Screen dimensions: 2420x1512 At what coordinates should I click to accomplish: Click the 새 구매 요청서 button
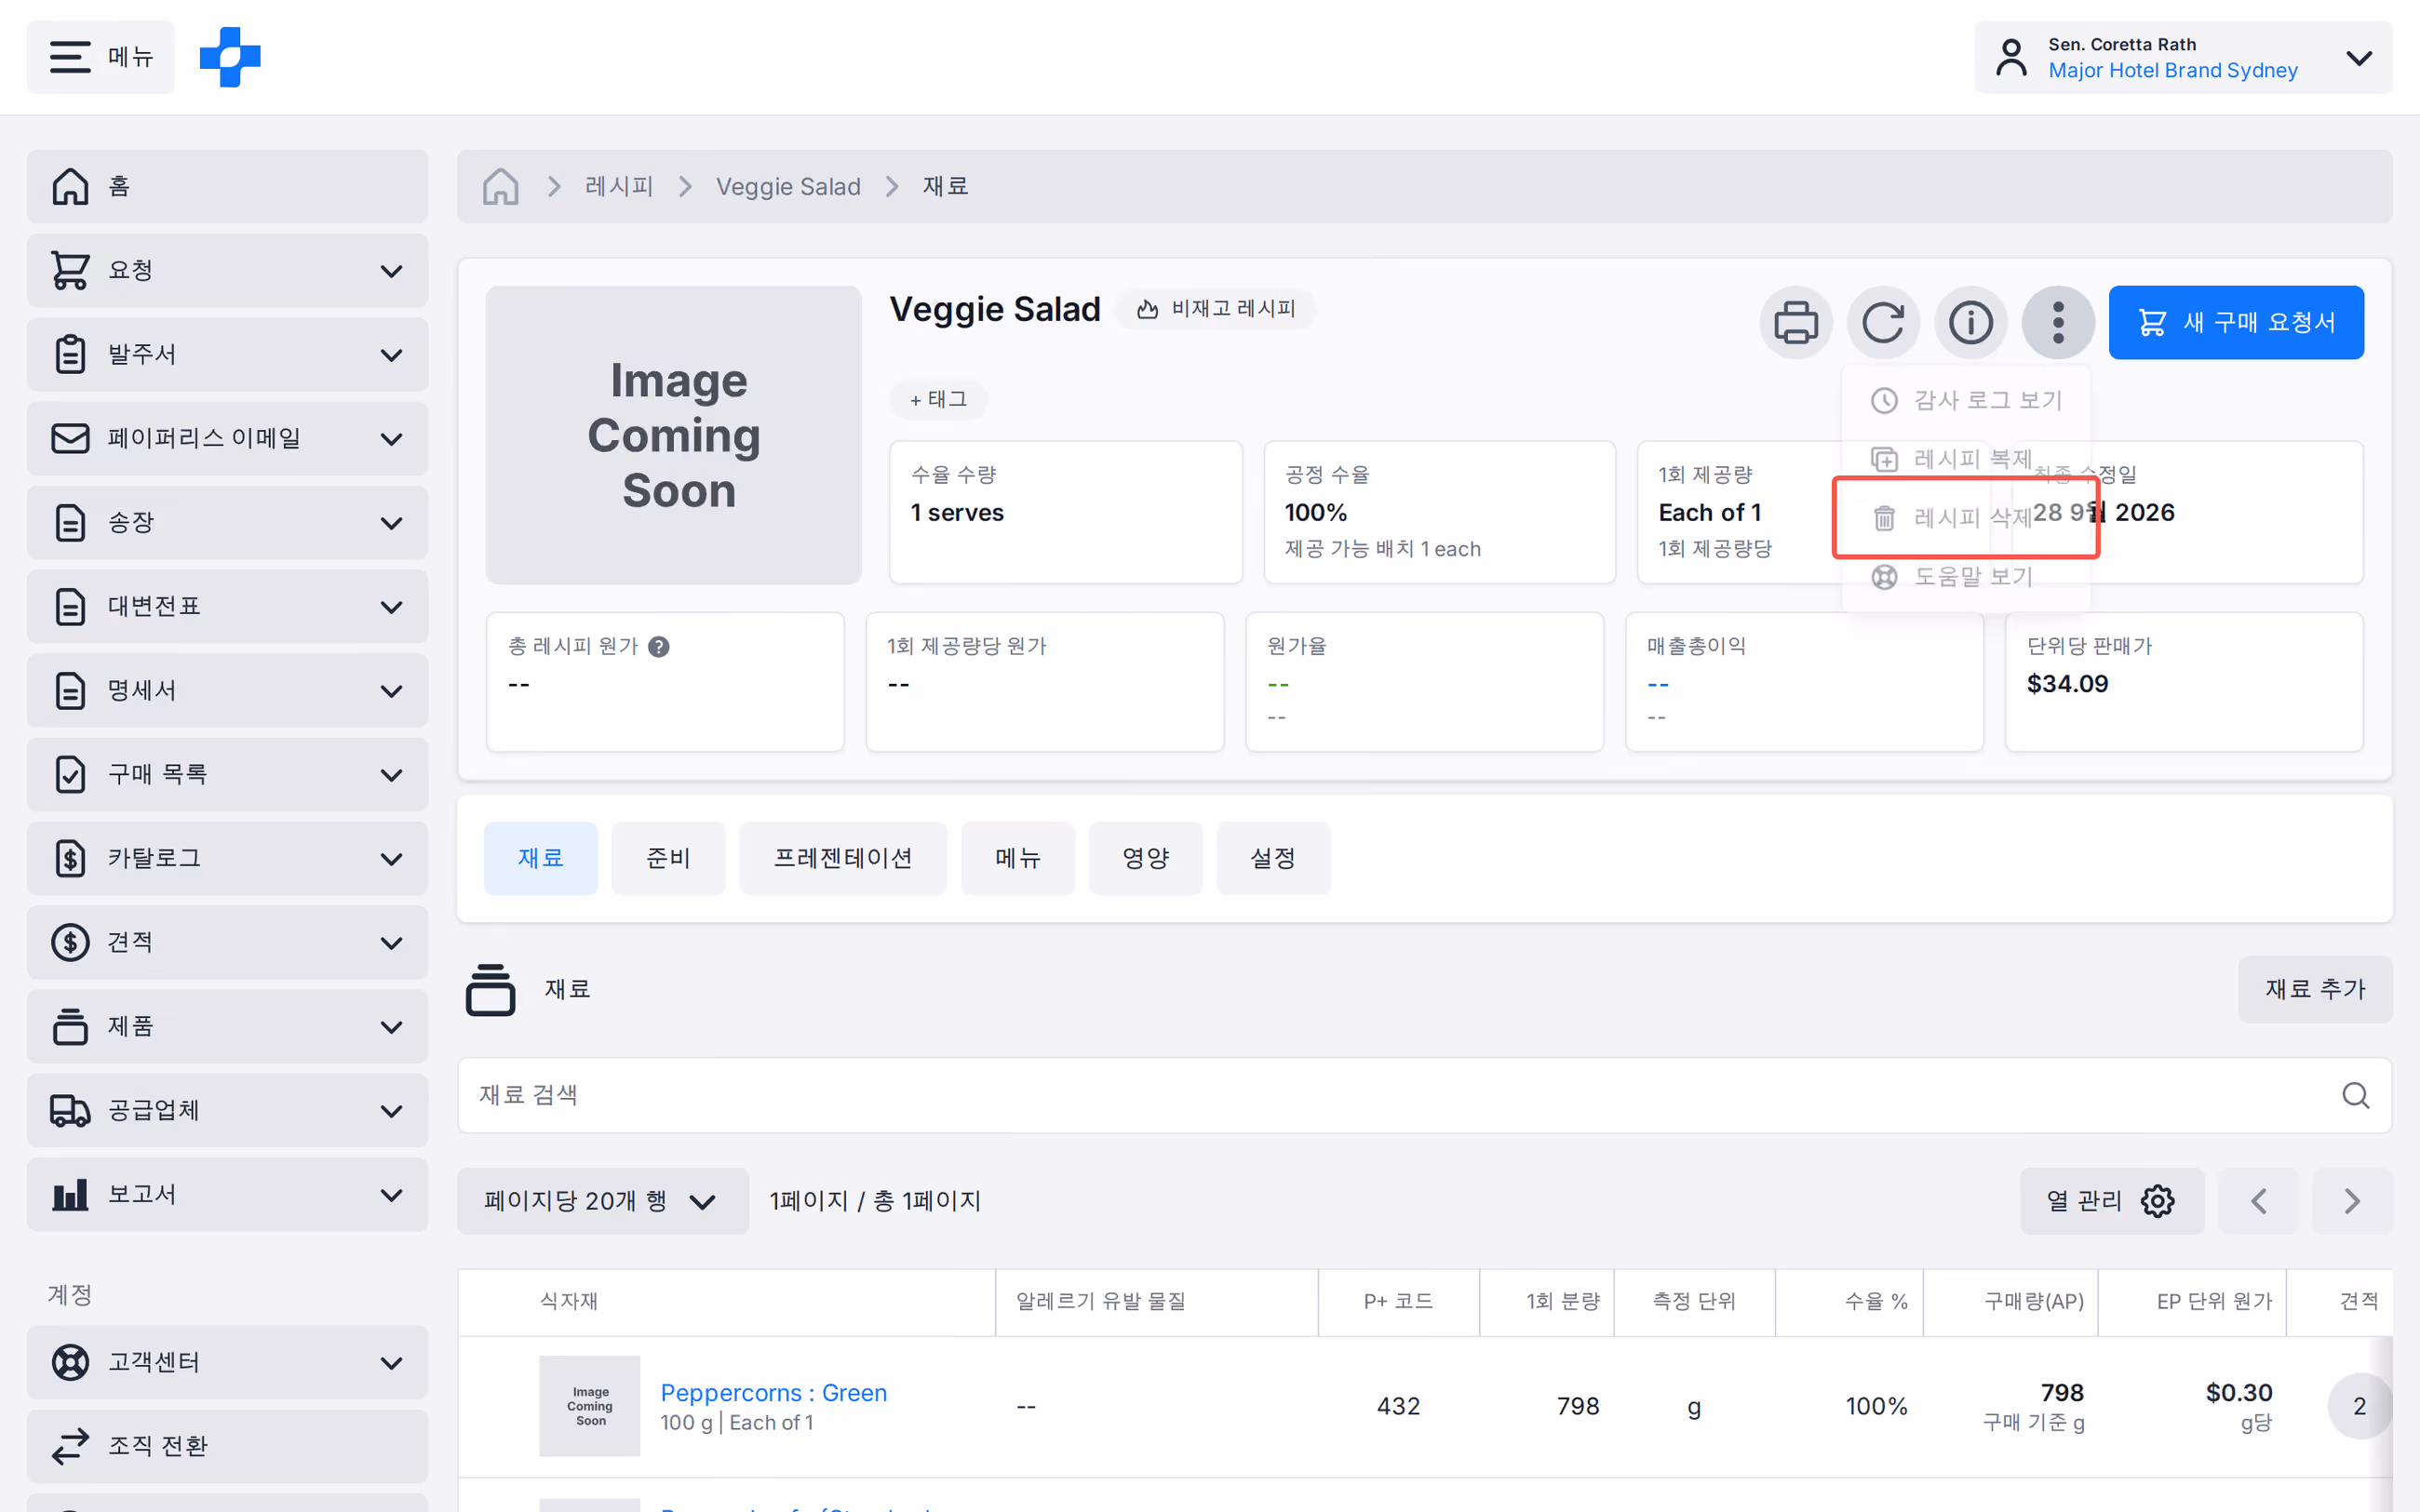(x=2236, y=322)
